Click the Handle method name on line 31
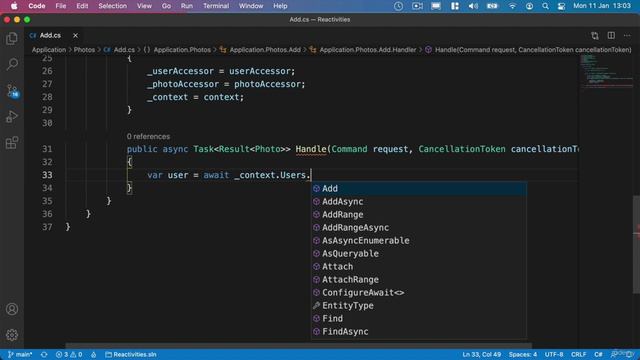 (x=311, y=149)
